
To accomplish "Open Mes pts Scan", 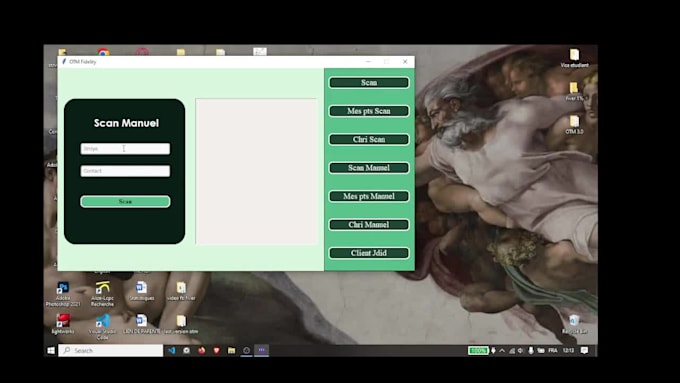I will 369,111.
